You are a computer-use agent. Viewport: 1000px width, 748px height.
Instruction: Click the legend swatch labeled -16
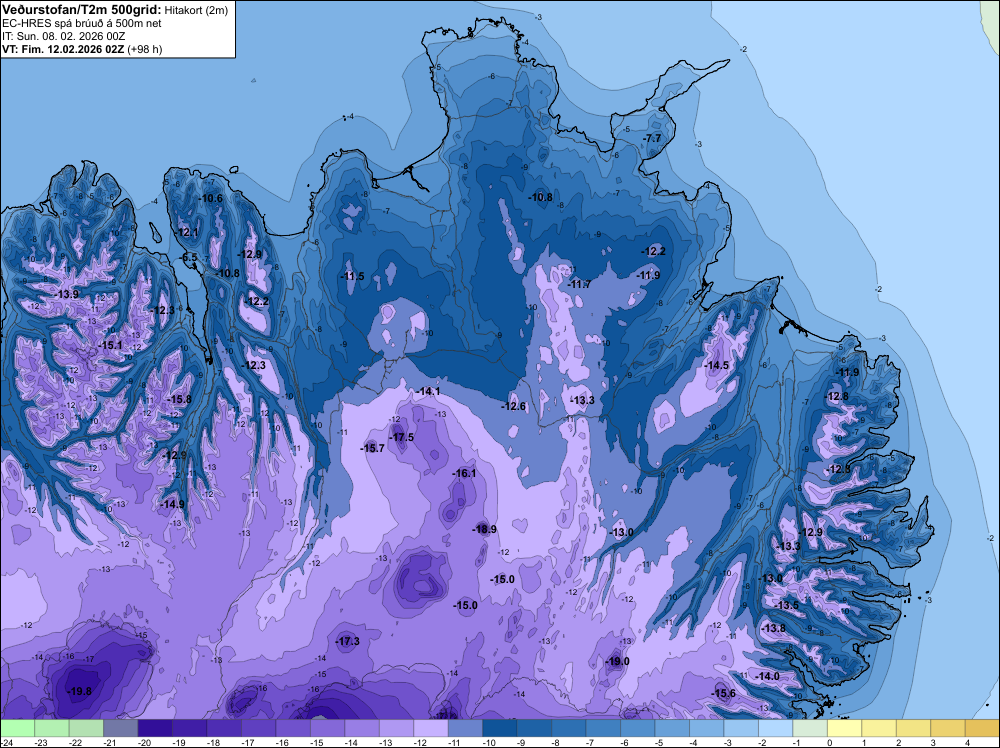pyautogui.click(x=293, y=728)
